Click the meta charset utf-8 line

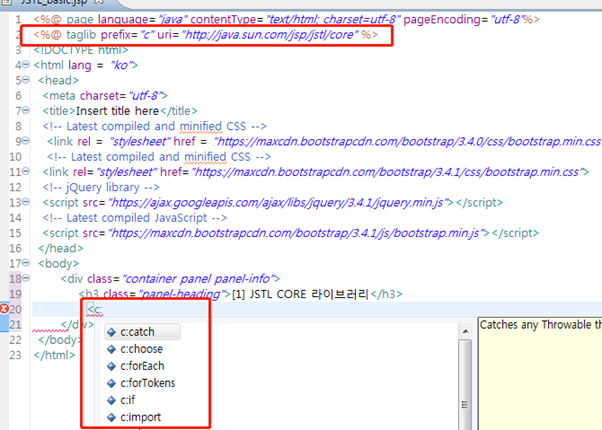pyautogui.click(x=105, y=96)
